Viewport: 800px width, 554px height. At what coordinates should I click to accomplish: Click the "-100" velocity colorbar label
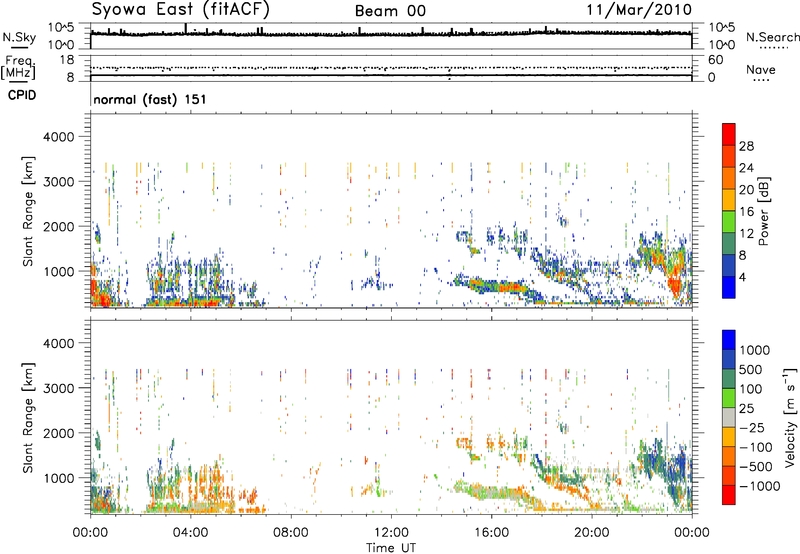pos(755,447)
